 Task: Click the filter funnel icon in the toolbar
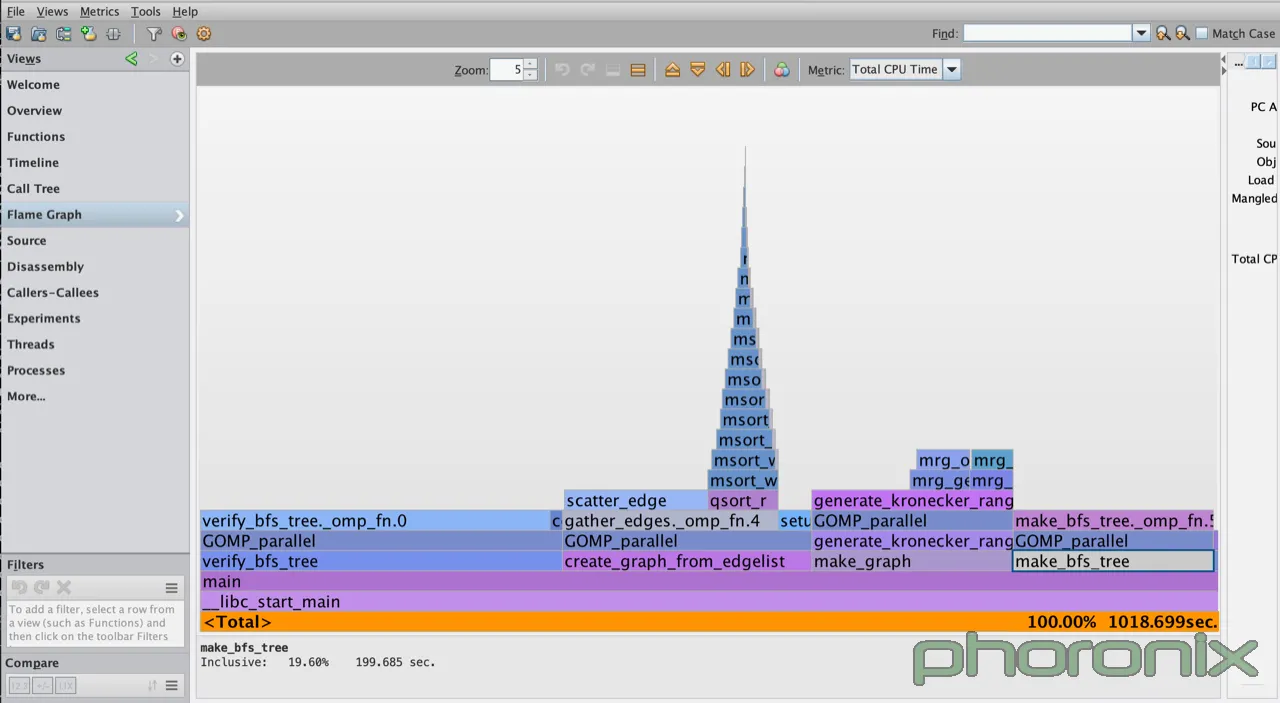tap(154, 34)
